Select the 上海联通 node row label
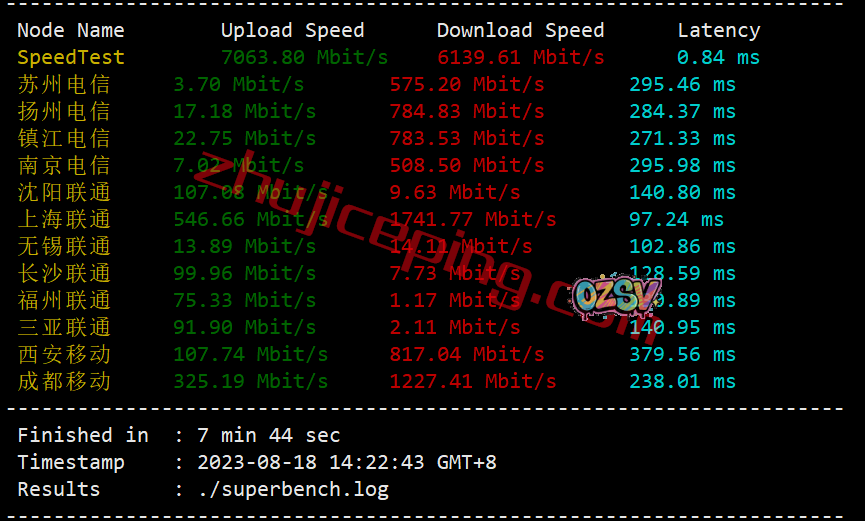This screenshot has height=521, width=865. click(x=64, y=220)
